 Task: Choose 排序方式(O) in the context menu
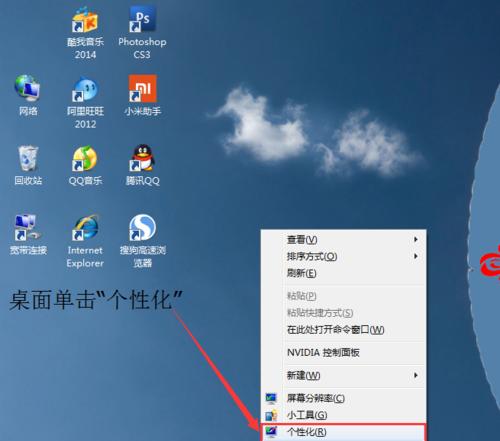(343, 256)
